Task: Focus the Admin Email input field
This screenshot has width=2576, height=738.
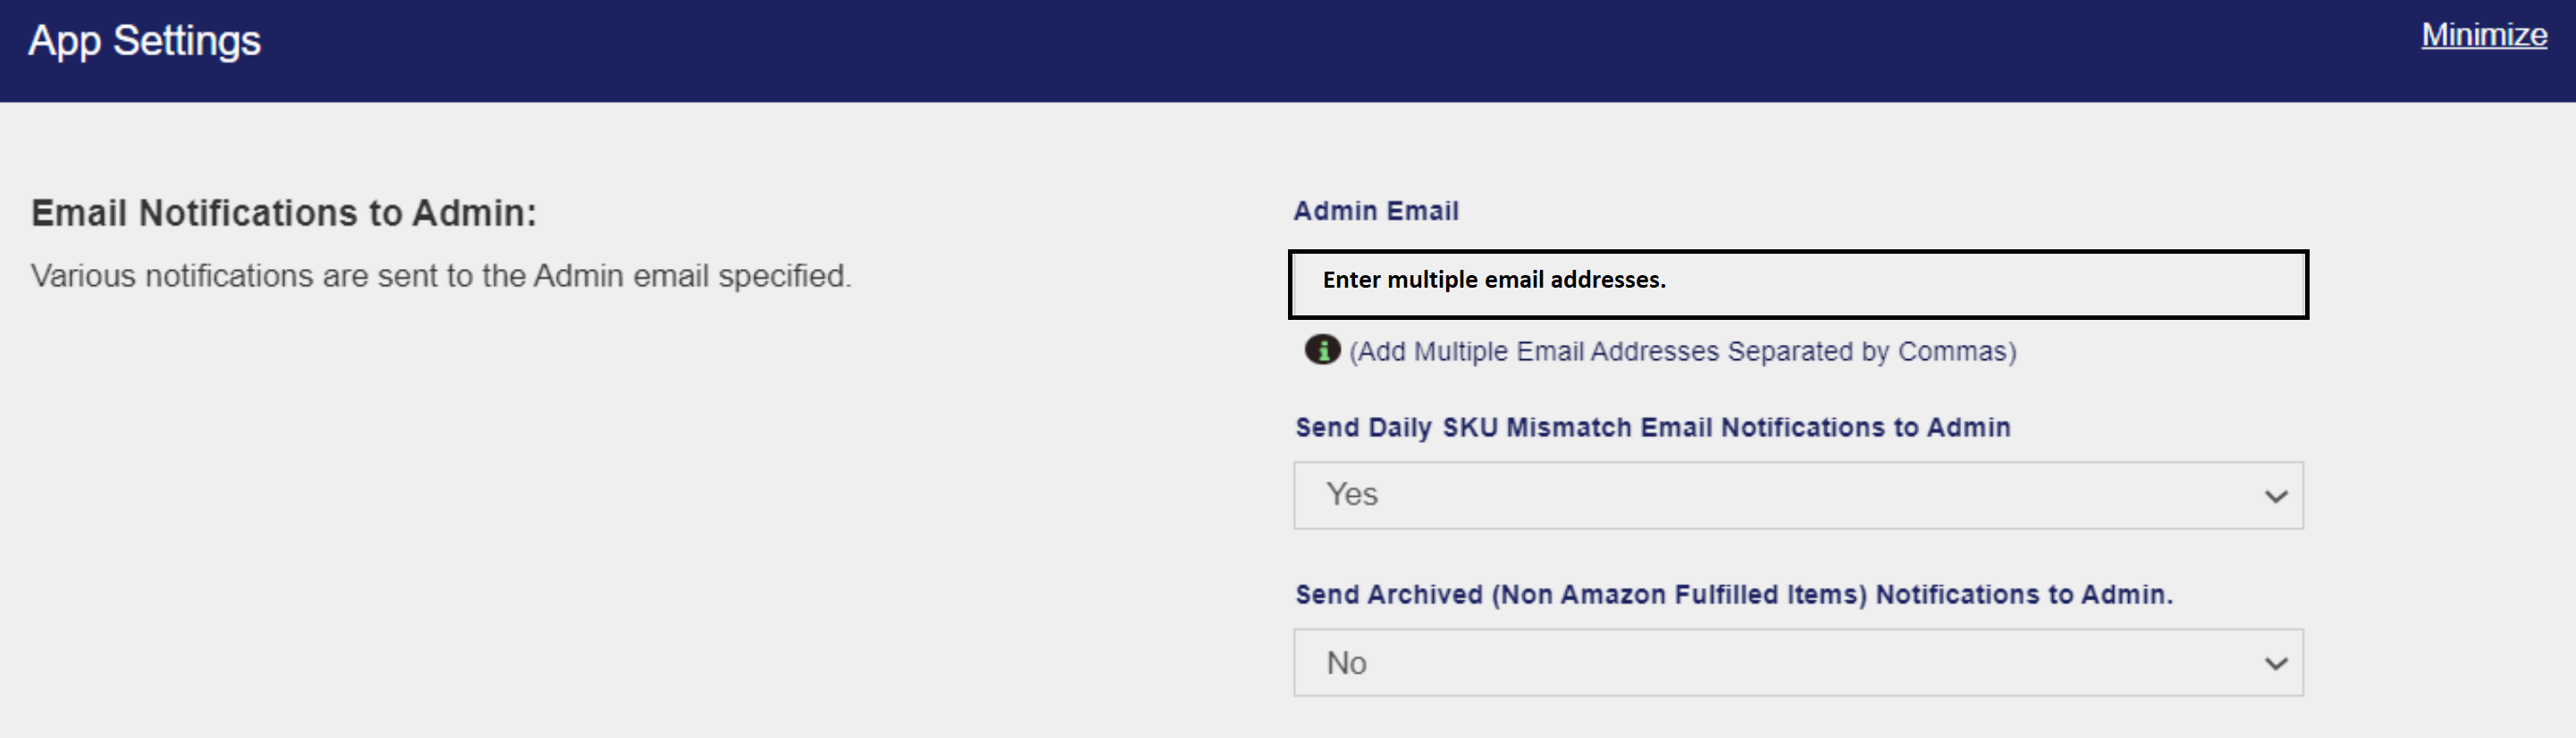Action: pyautogui.click(x=1797, y=285)
